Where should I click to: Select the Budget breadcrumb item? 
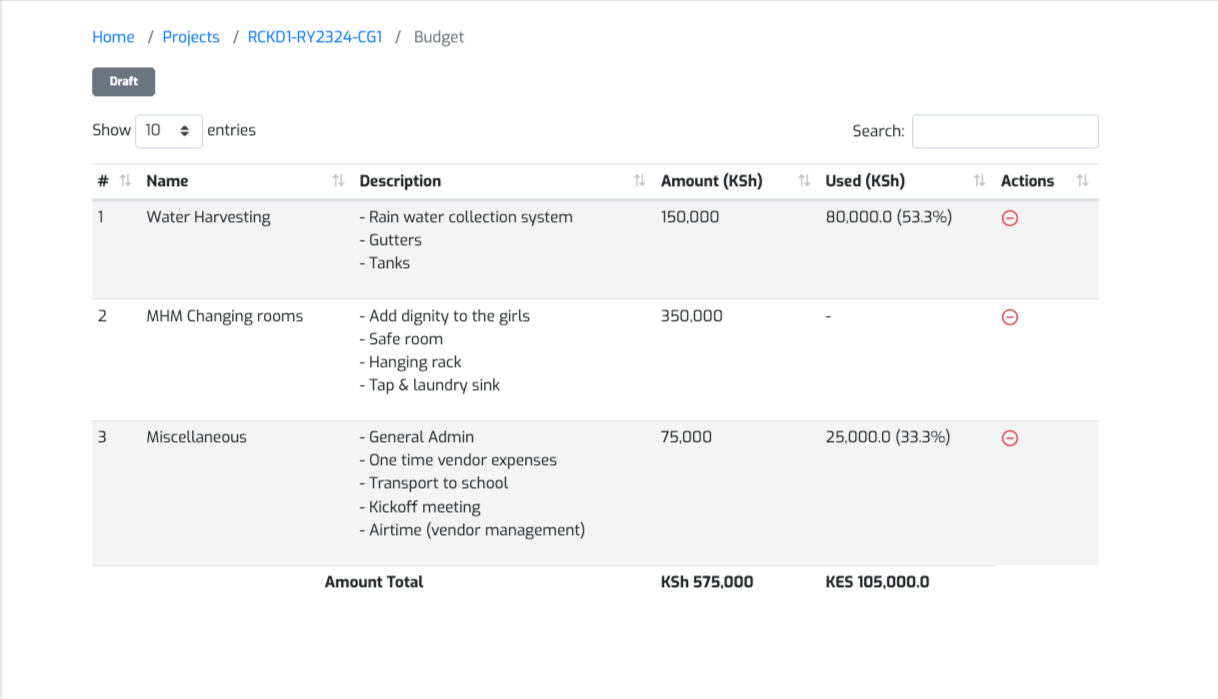tap(438, 37)
